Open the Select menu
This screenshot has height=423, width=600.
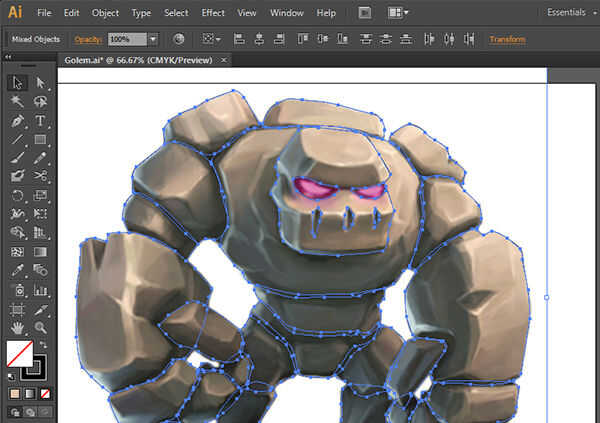pyautogui.click(x=176, y=13)
